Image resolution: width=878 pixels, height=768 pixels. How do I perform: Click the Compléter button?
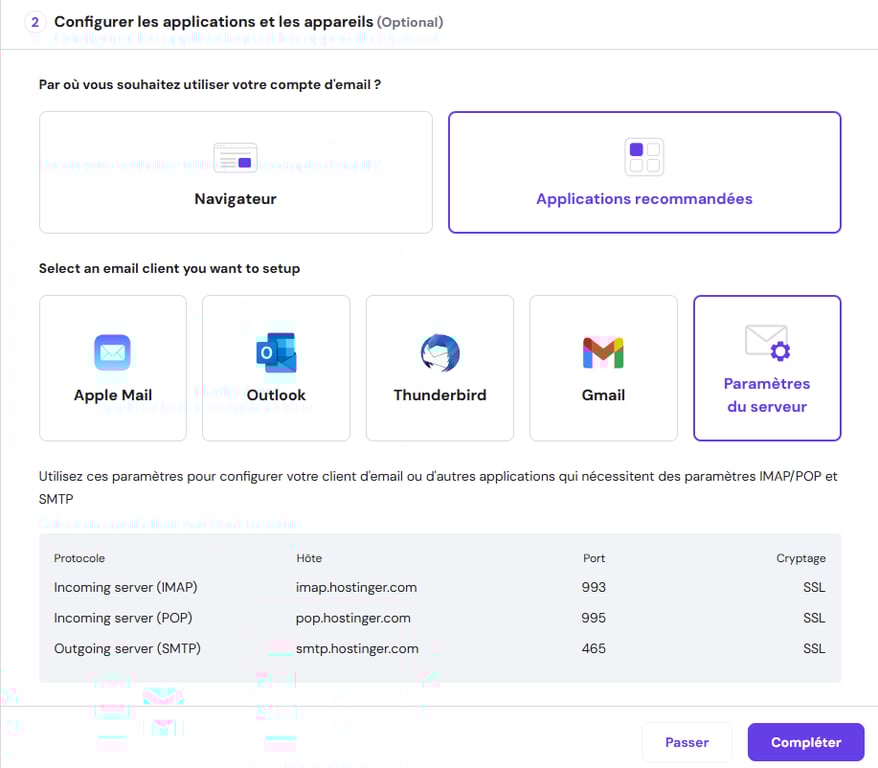coord(805,742)
